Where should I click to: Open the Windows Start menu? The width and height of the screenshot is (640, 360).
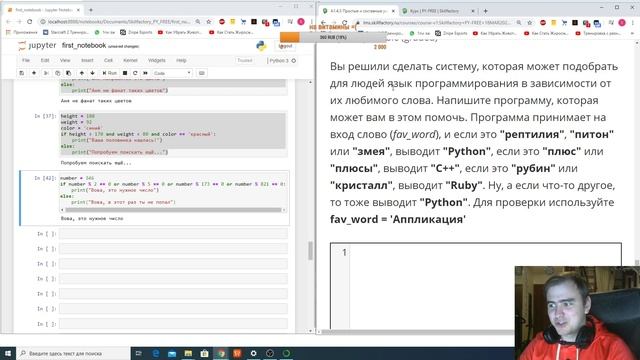coord(7,353)
